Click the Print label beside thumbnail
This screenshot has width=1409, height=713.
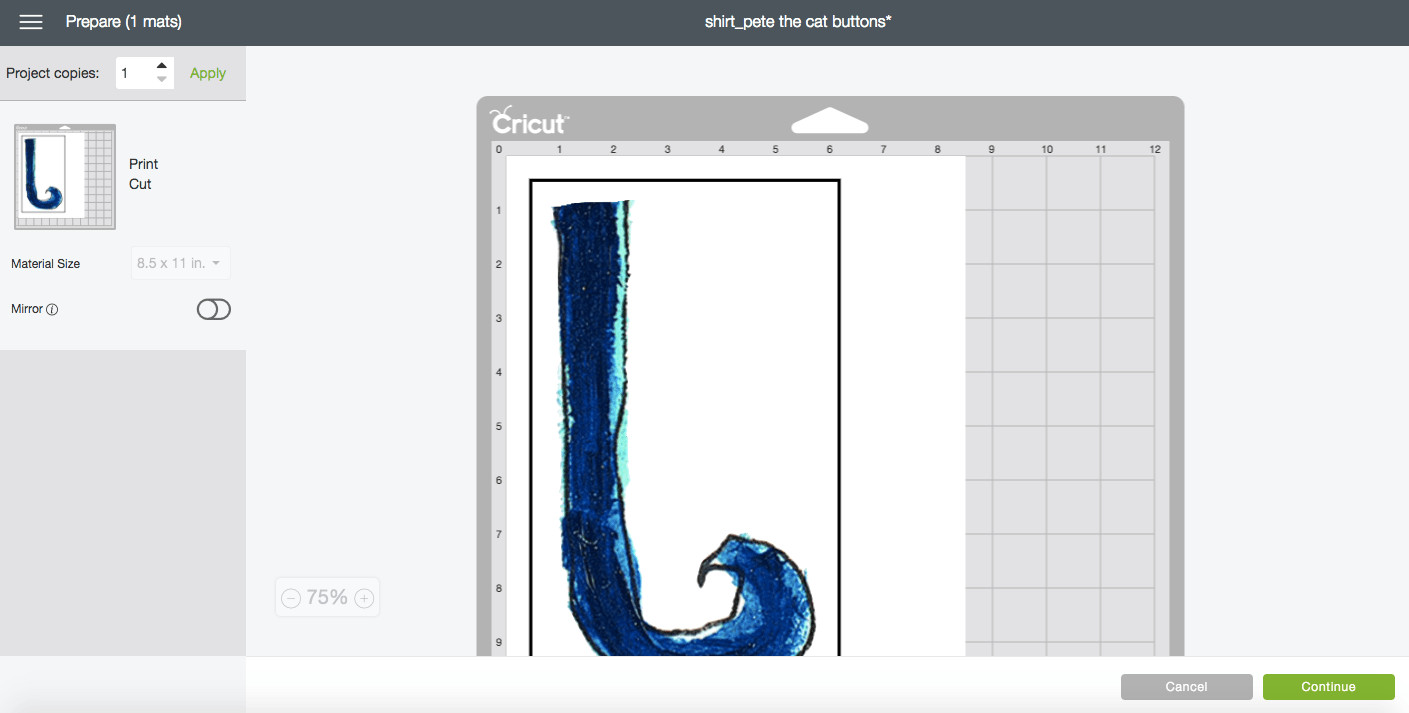click(144, 164)
